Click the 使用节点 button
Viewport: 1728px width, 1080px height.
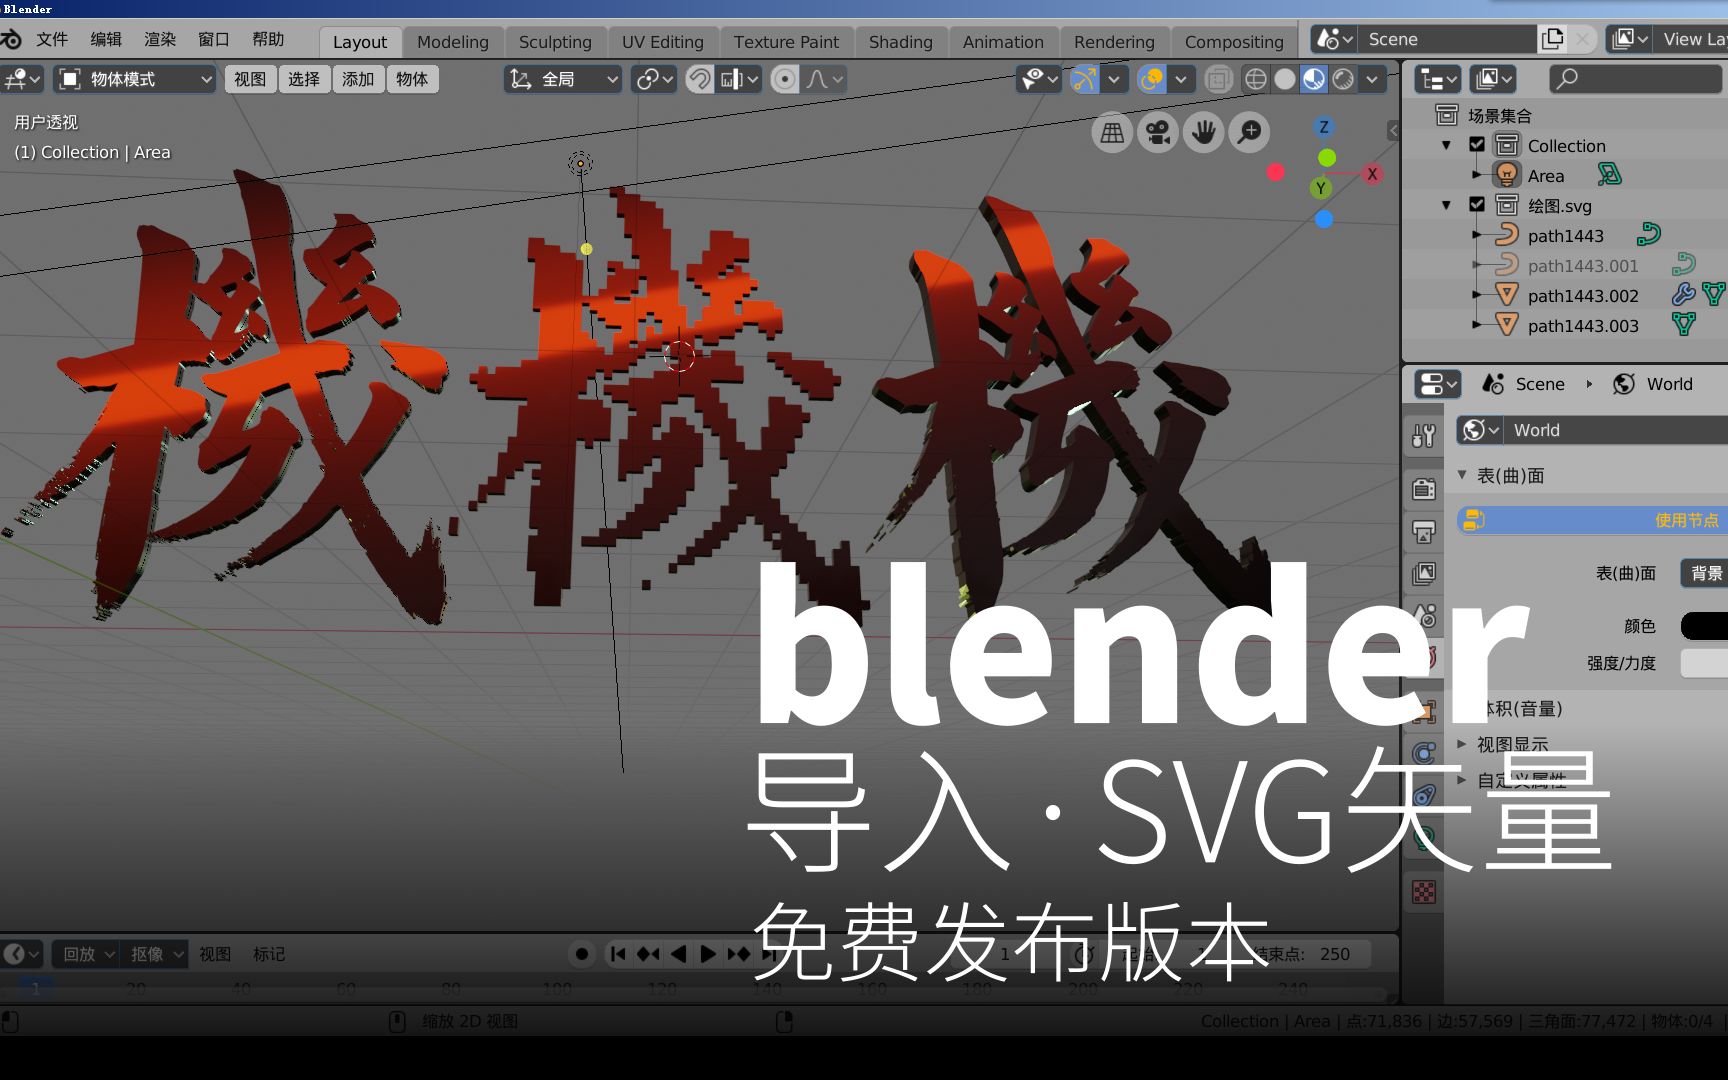click(1600, 520)
